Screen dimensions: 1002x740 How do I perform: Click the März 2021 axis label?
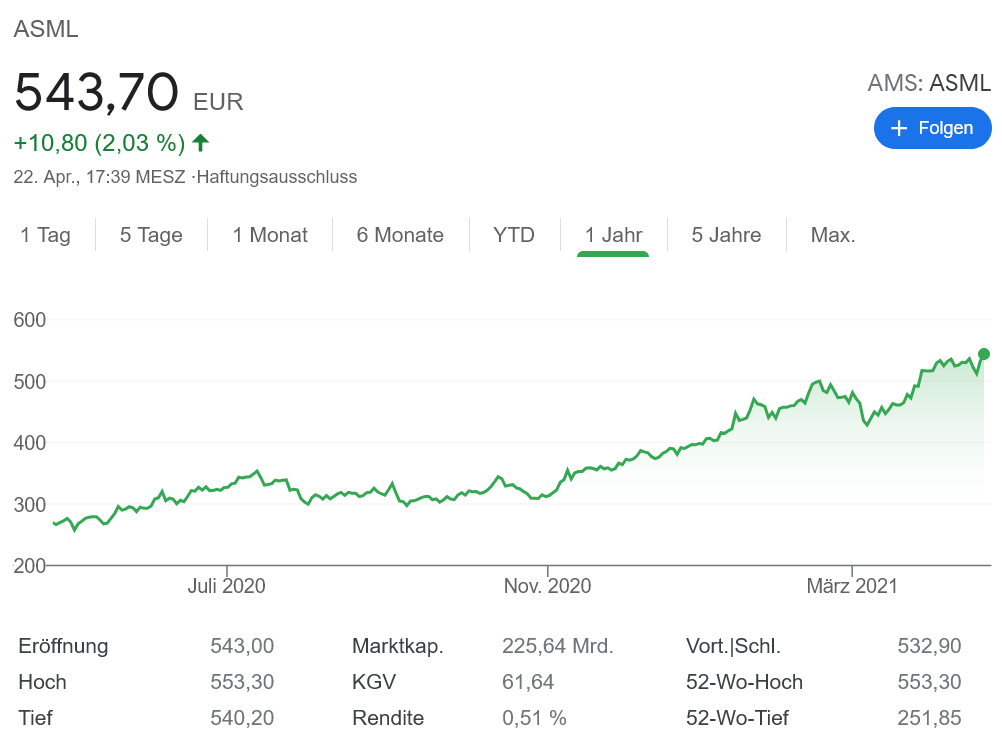[852, 586]
